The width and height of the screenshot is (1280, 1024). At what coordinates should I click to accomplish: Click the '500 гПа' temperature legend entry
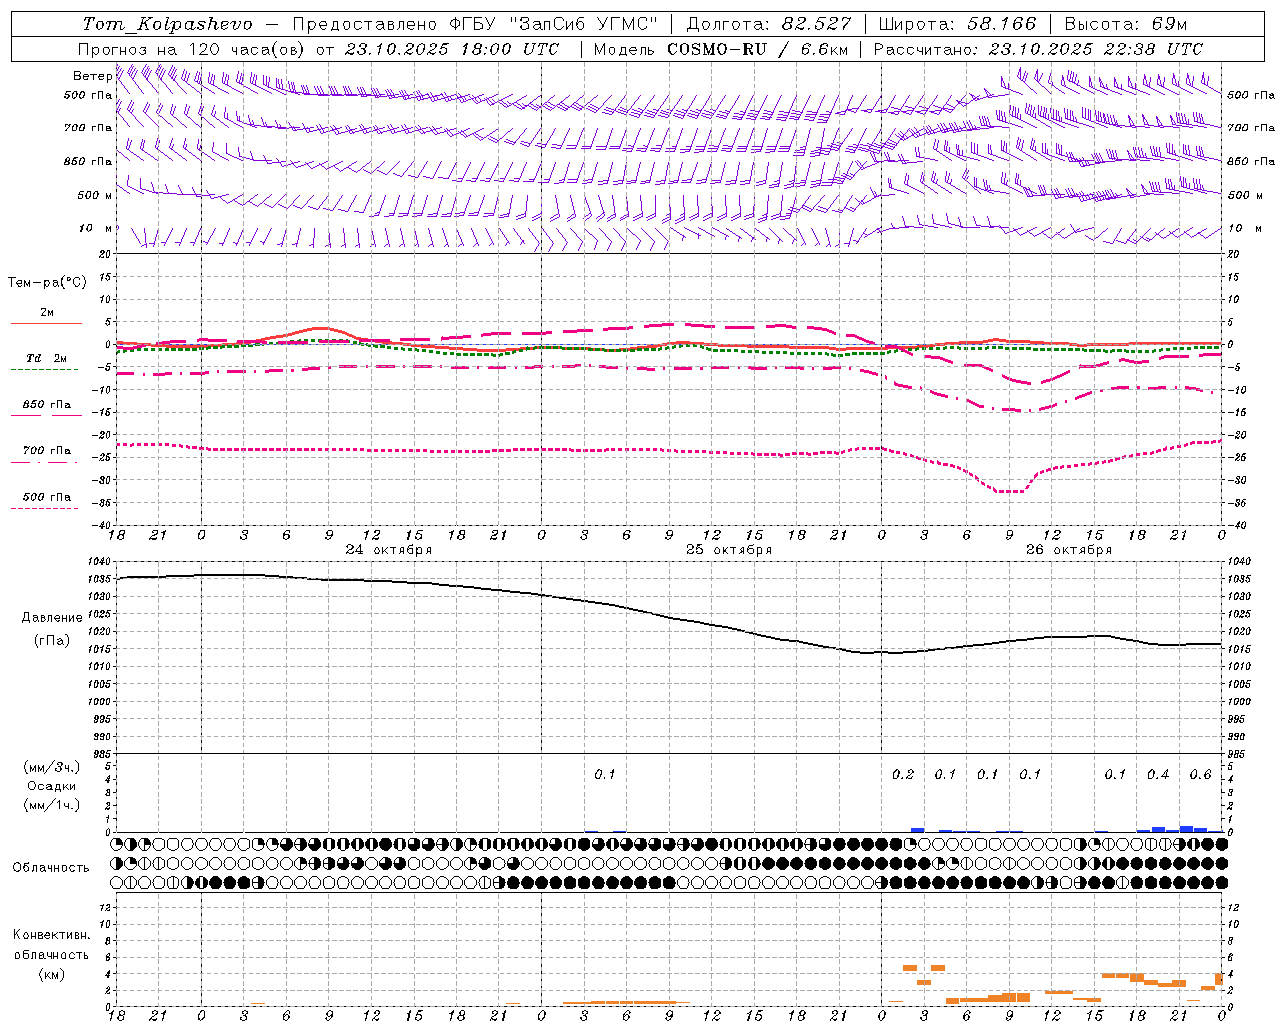click(46, 497)
